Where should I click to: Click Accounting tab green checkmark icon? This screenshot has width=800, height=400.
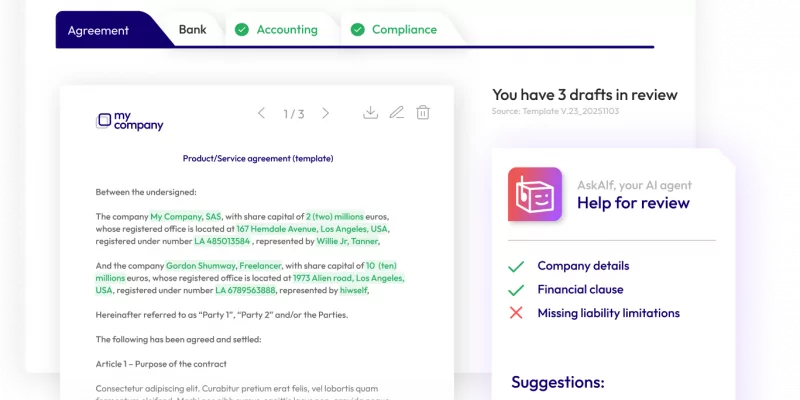point(242,30)
